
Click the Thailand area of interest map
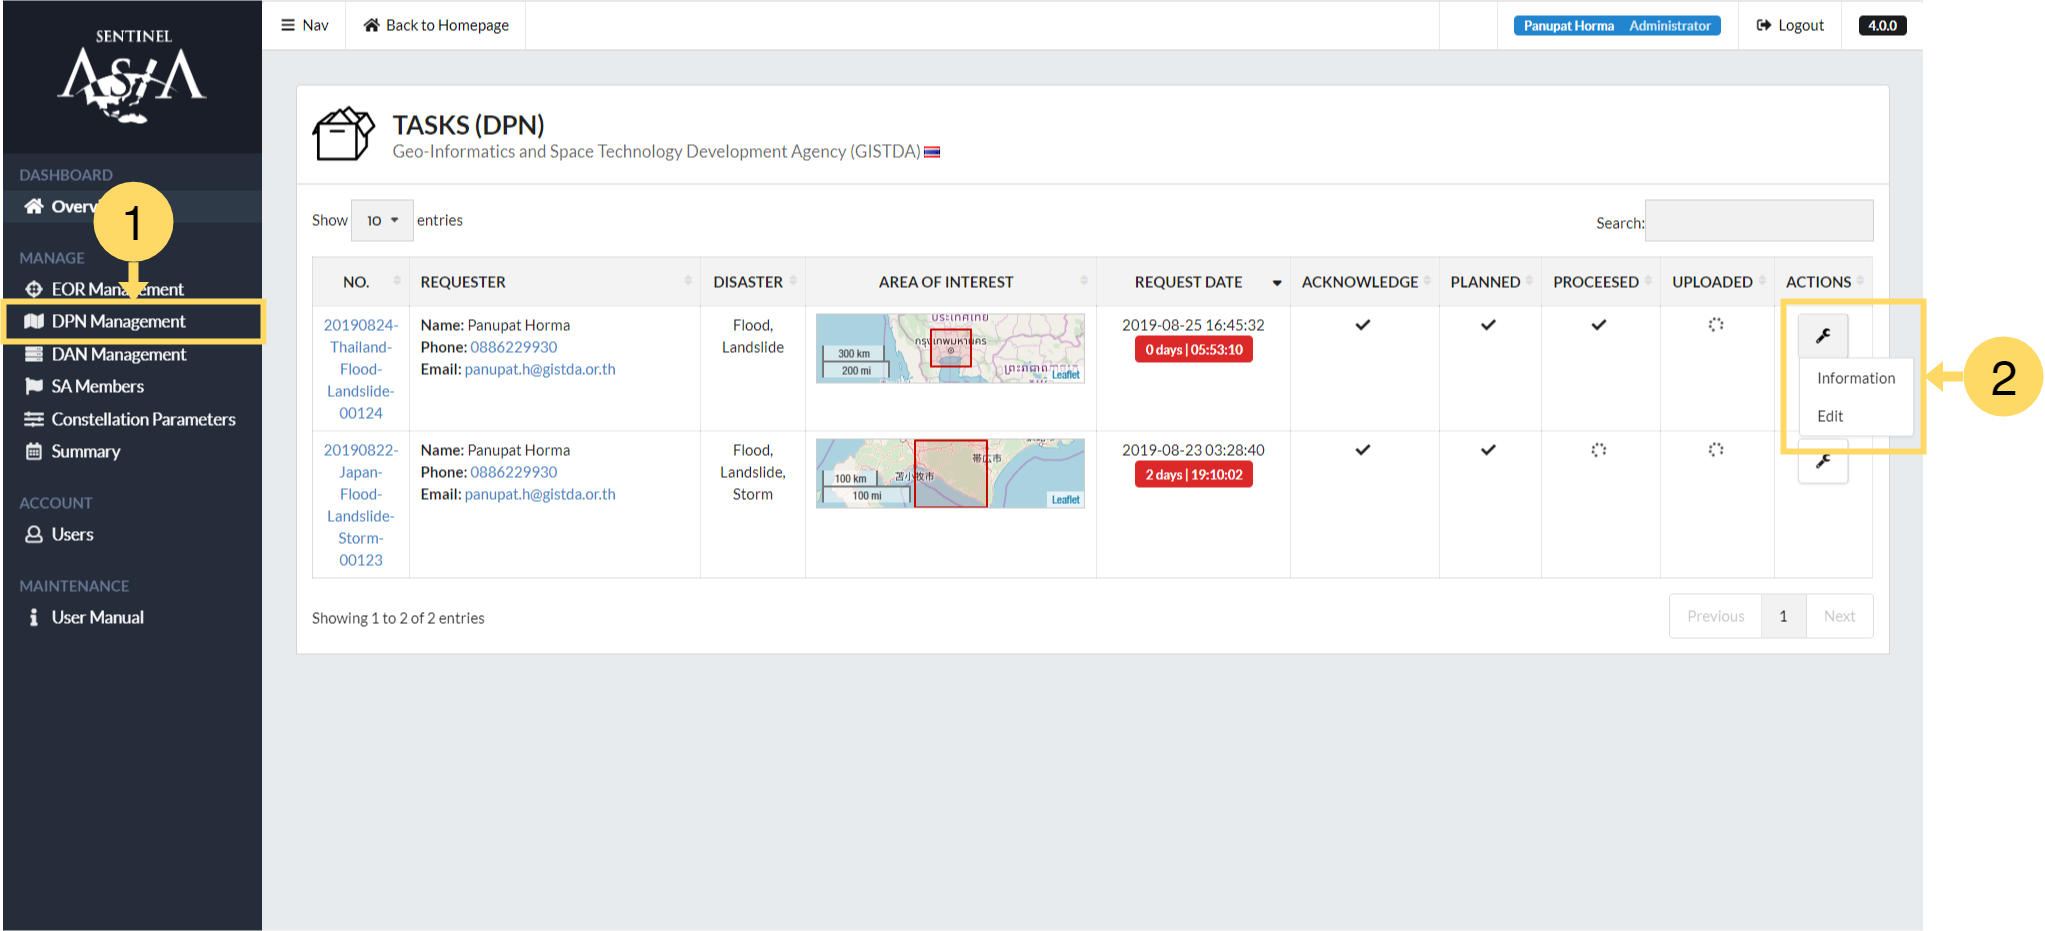click(x=950, y=348)
